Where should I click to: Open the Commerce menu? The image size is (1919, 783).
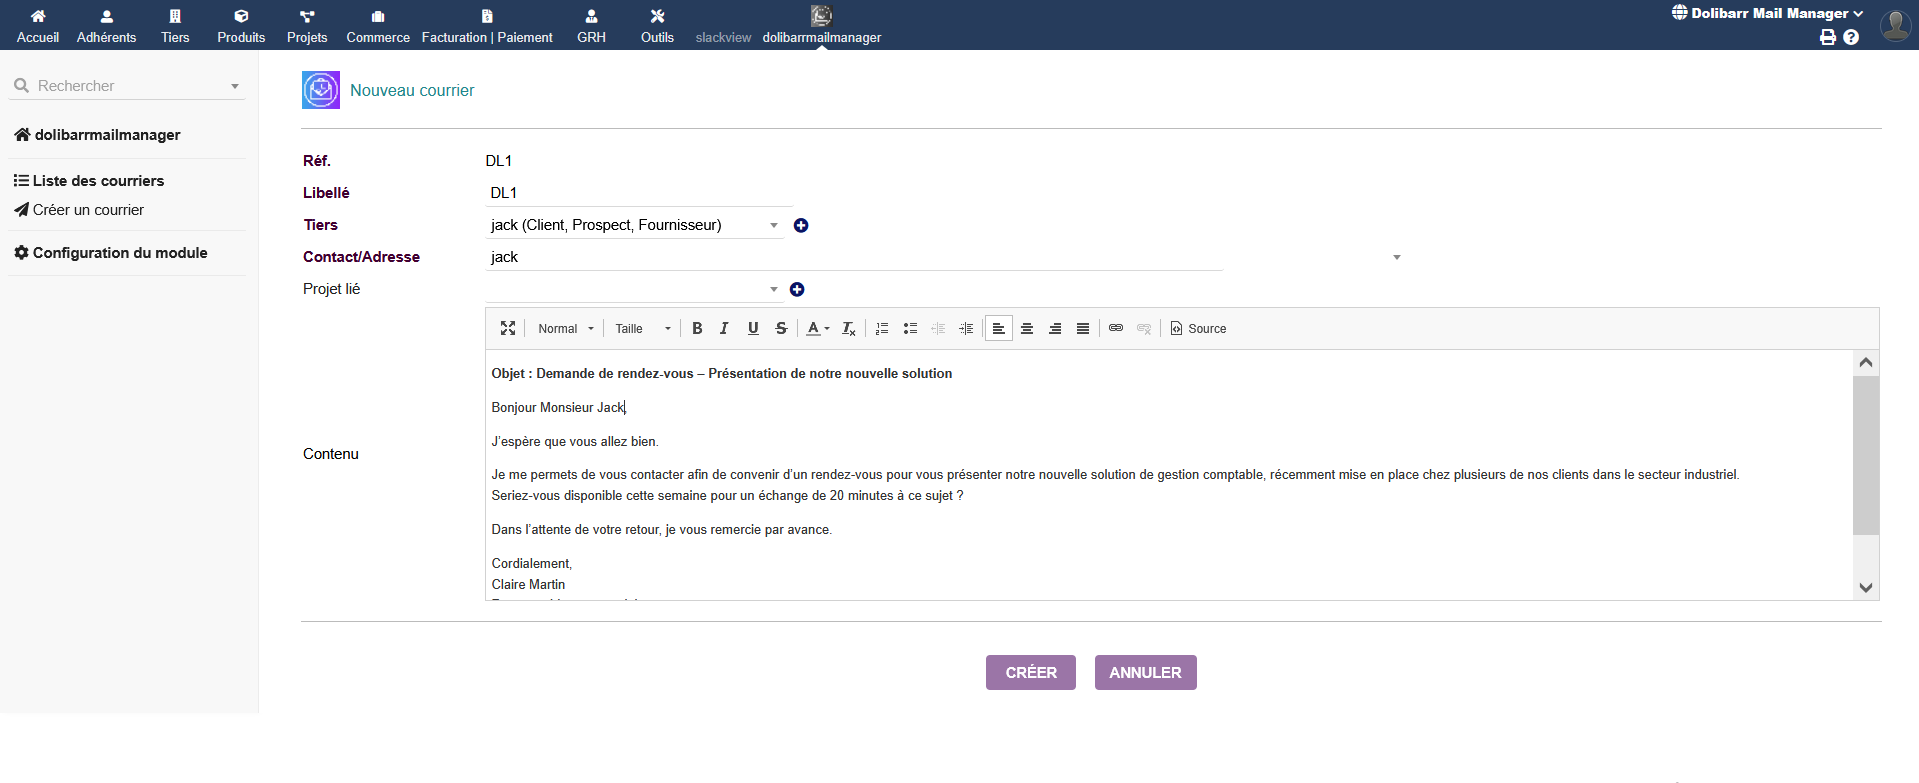tap(378, 25)
